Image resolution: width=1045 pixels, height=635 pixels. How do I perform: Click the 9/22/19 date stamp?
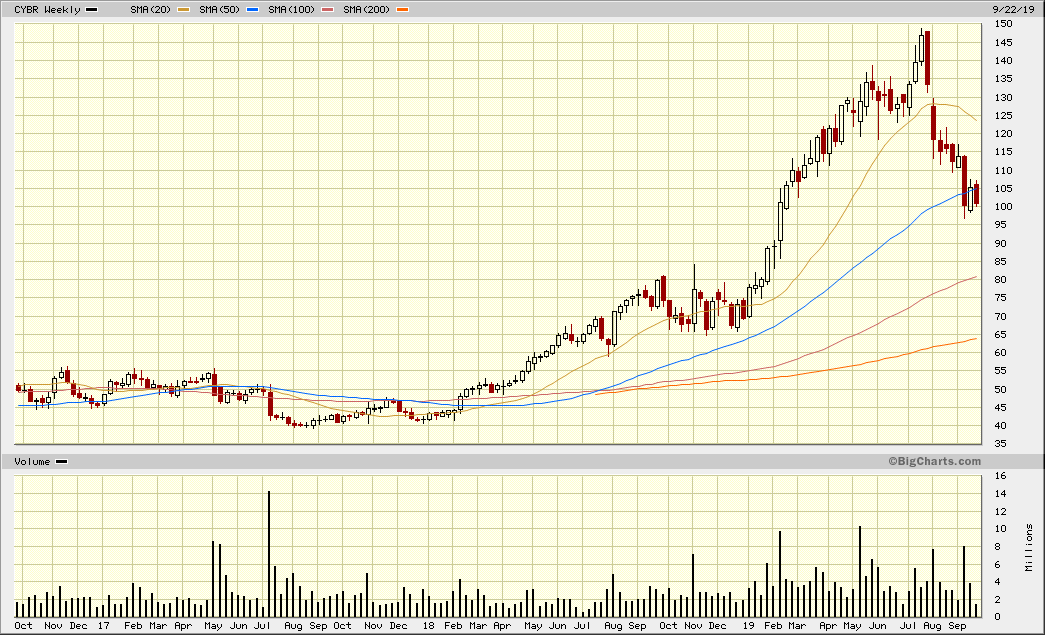click(1013, 9)
